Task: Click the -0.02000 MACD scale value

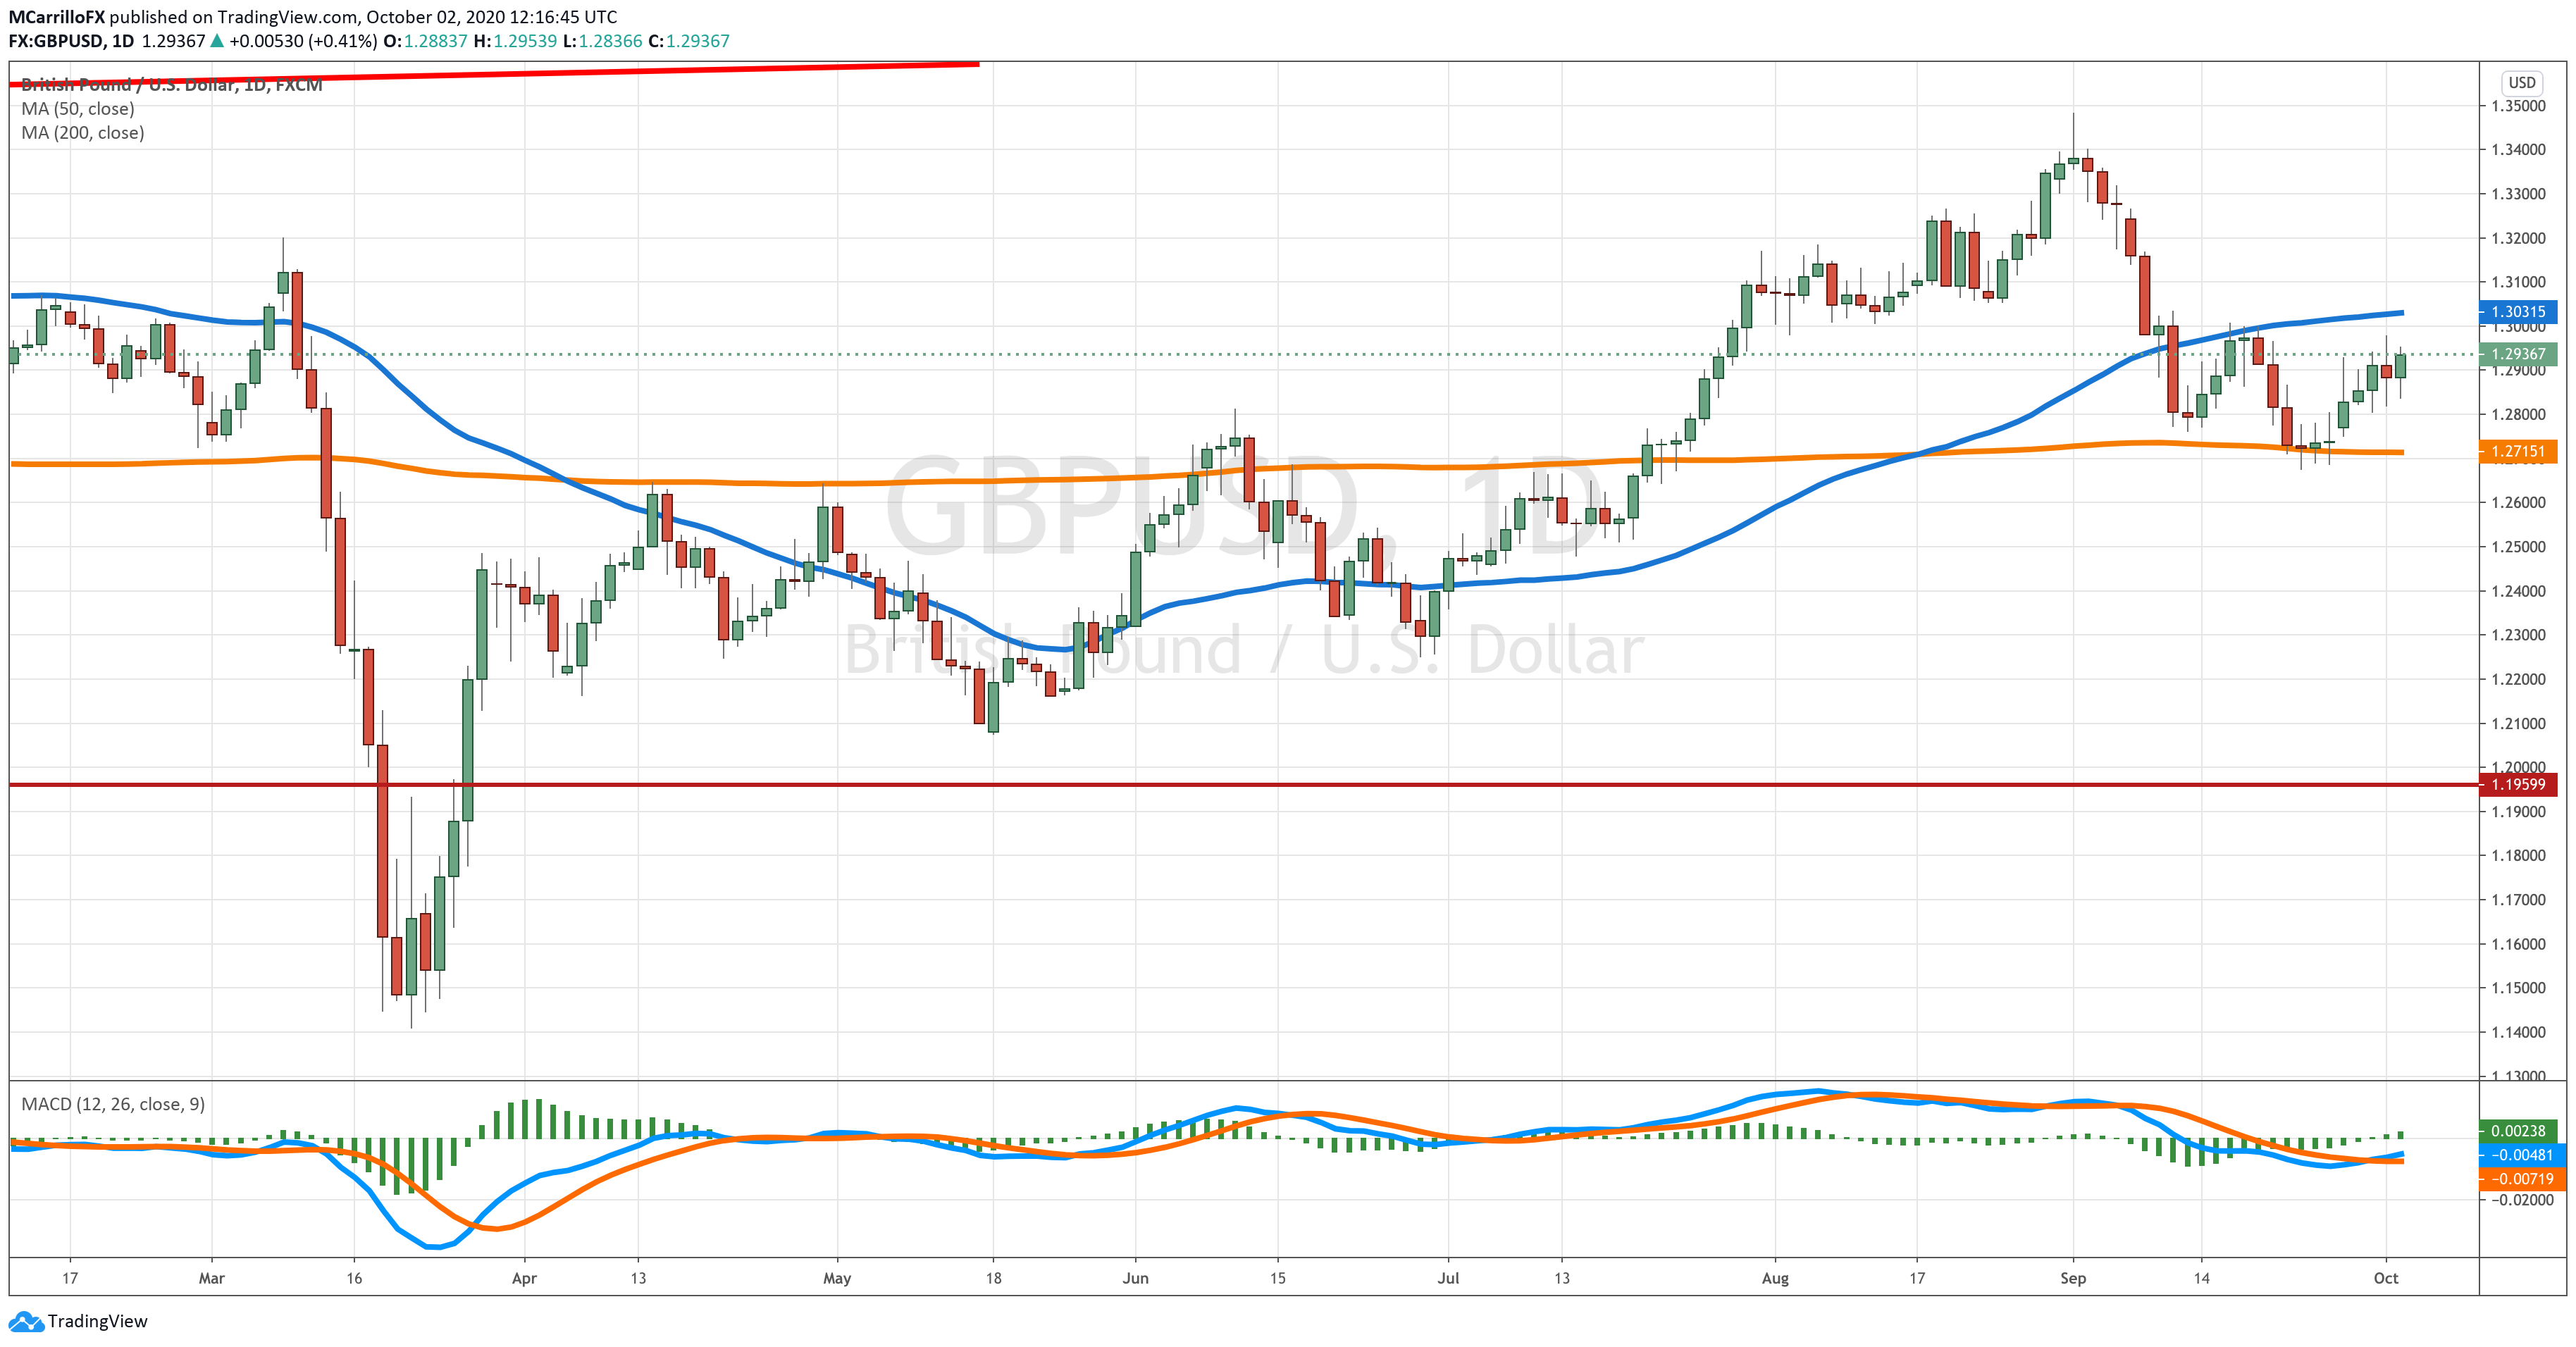Action: coord(2520,1200)
